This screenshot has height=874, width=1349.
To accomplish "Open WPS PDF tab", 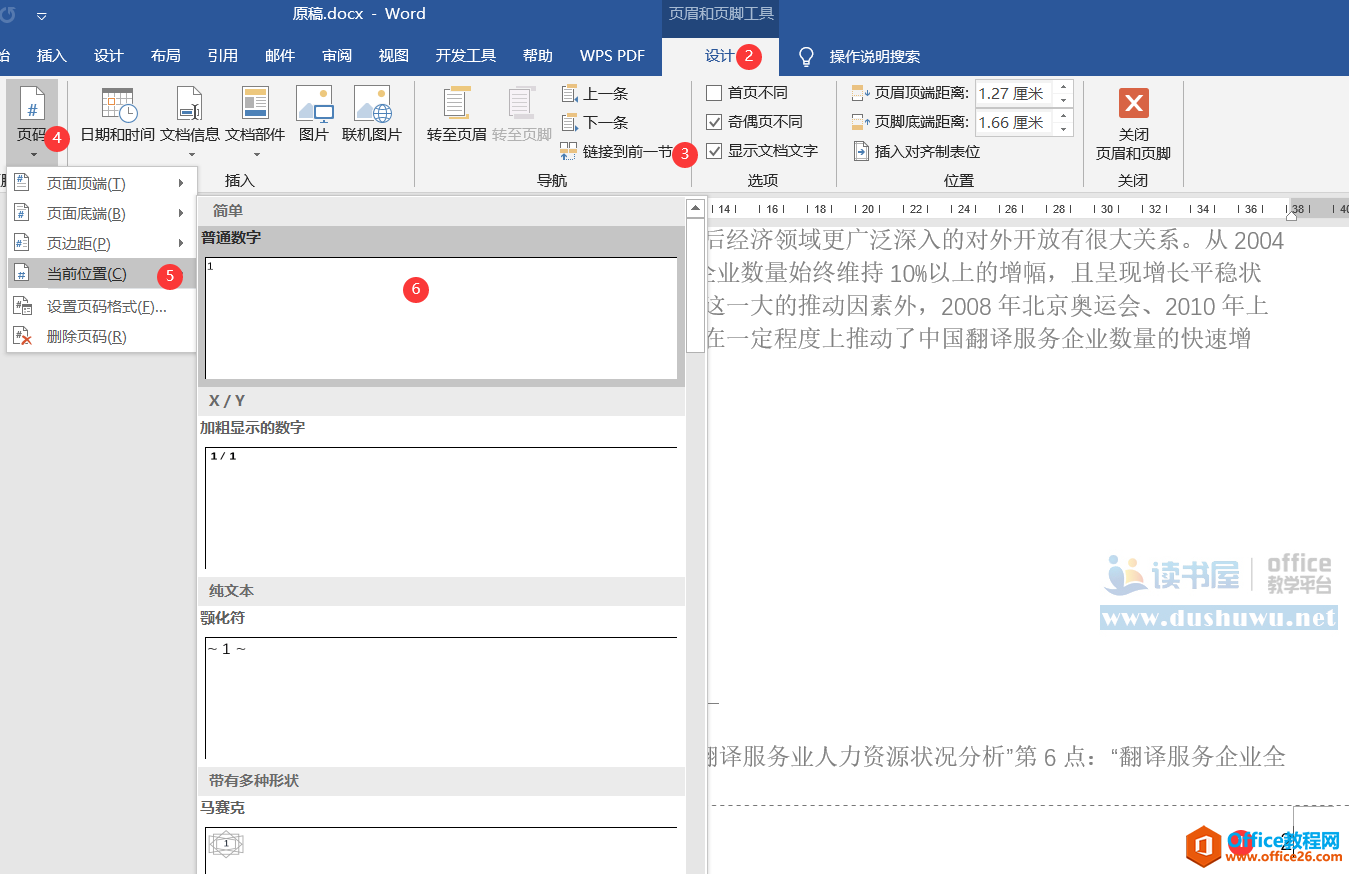I will click(x=613, y=56).
